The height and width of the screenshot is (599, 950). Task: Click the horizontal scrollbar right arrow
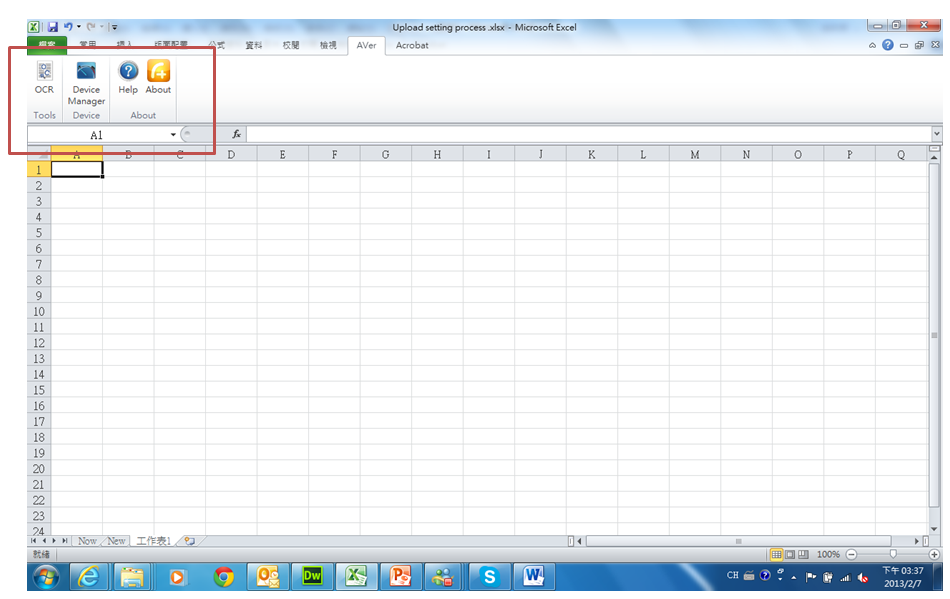917,541
